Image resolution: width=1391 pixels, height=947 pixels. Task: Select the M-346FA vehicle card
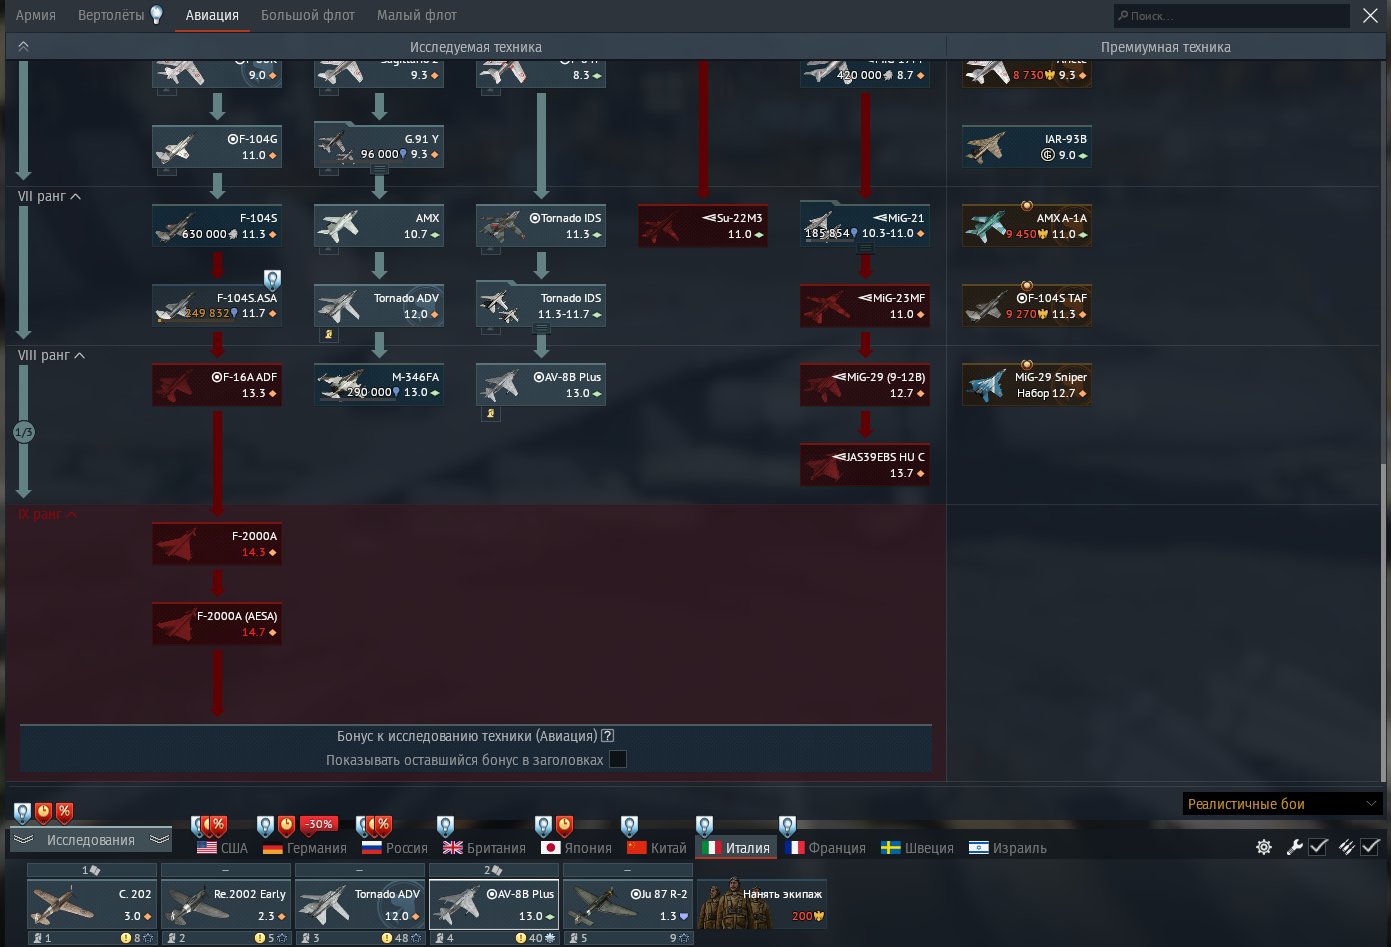click(x=379, y=385)
